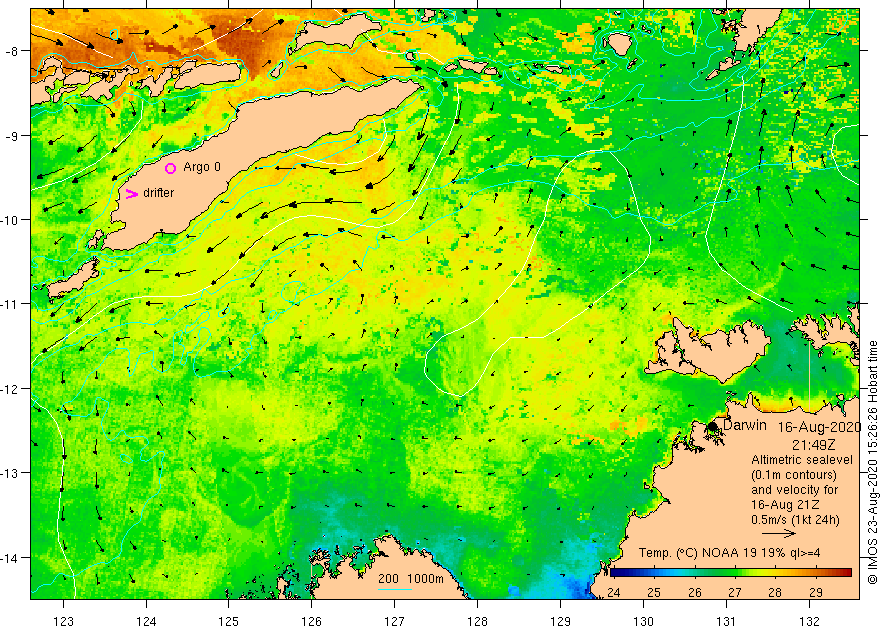The height and width of the screenshot is (630, 880).
Task: Click longitude axis label 126
Action: (x=311, y=621)
